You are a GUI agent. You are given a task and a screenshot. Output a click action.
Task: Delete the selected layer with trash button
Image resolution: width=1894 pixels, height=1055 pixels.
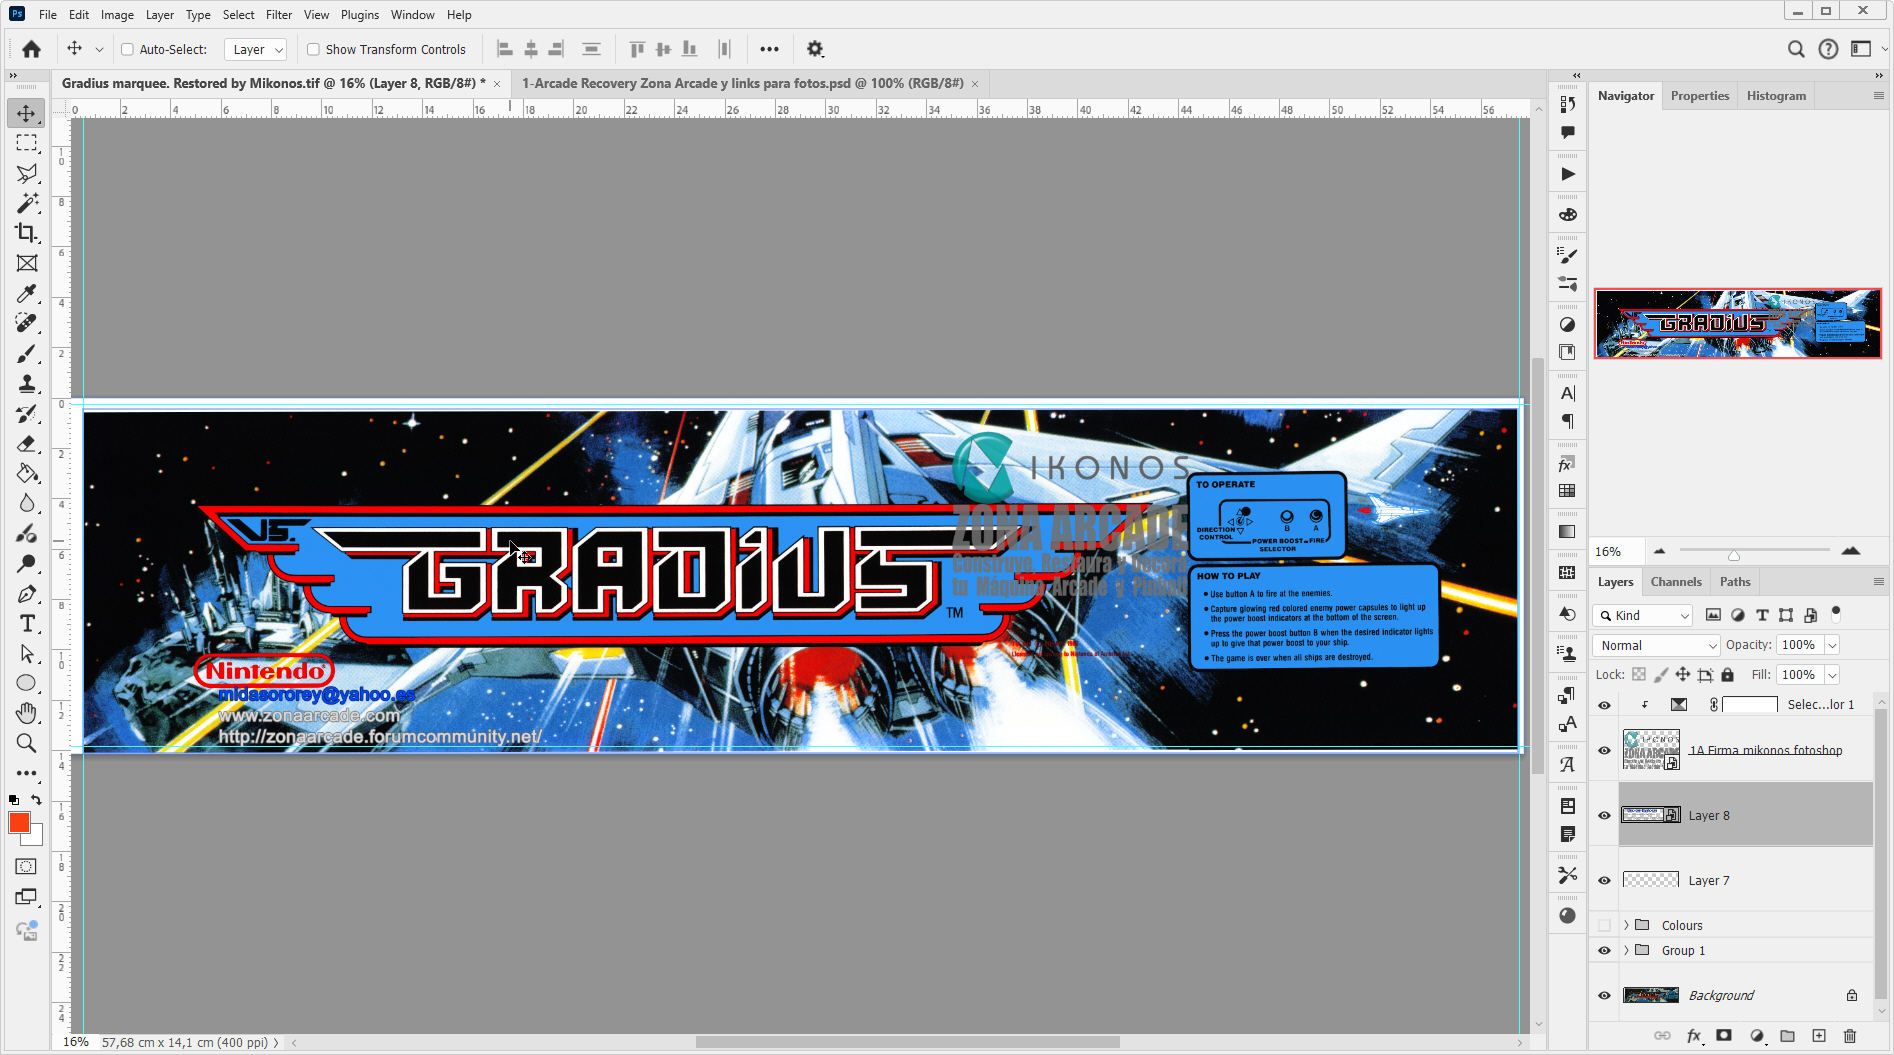coord(1851,1036)
